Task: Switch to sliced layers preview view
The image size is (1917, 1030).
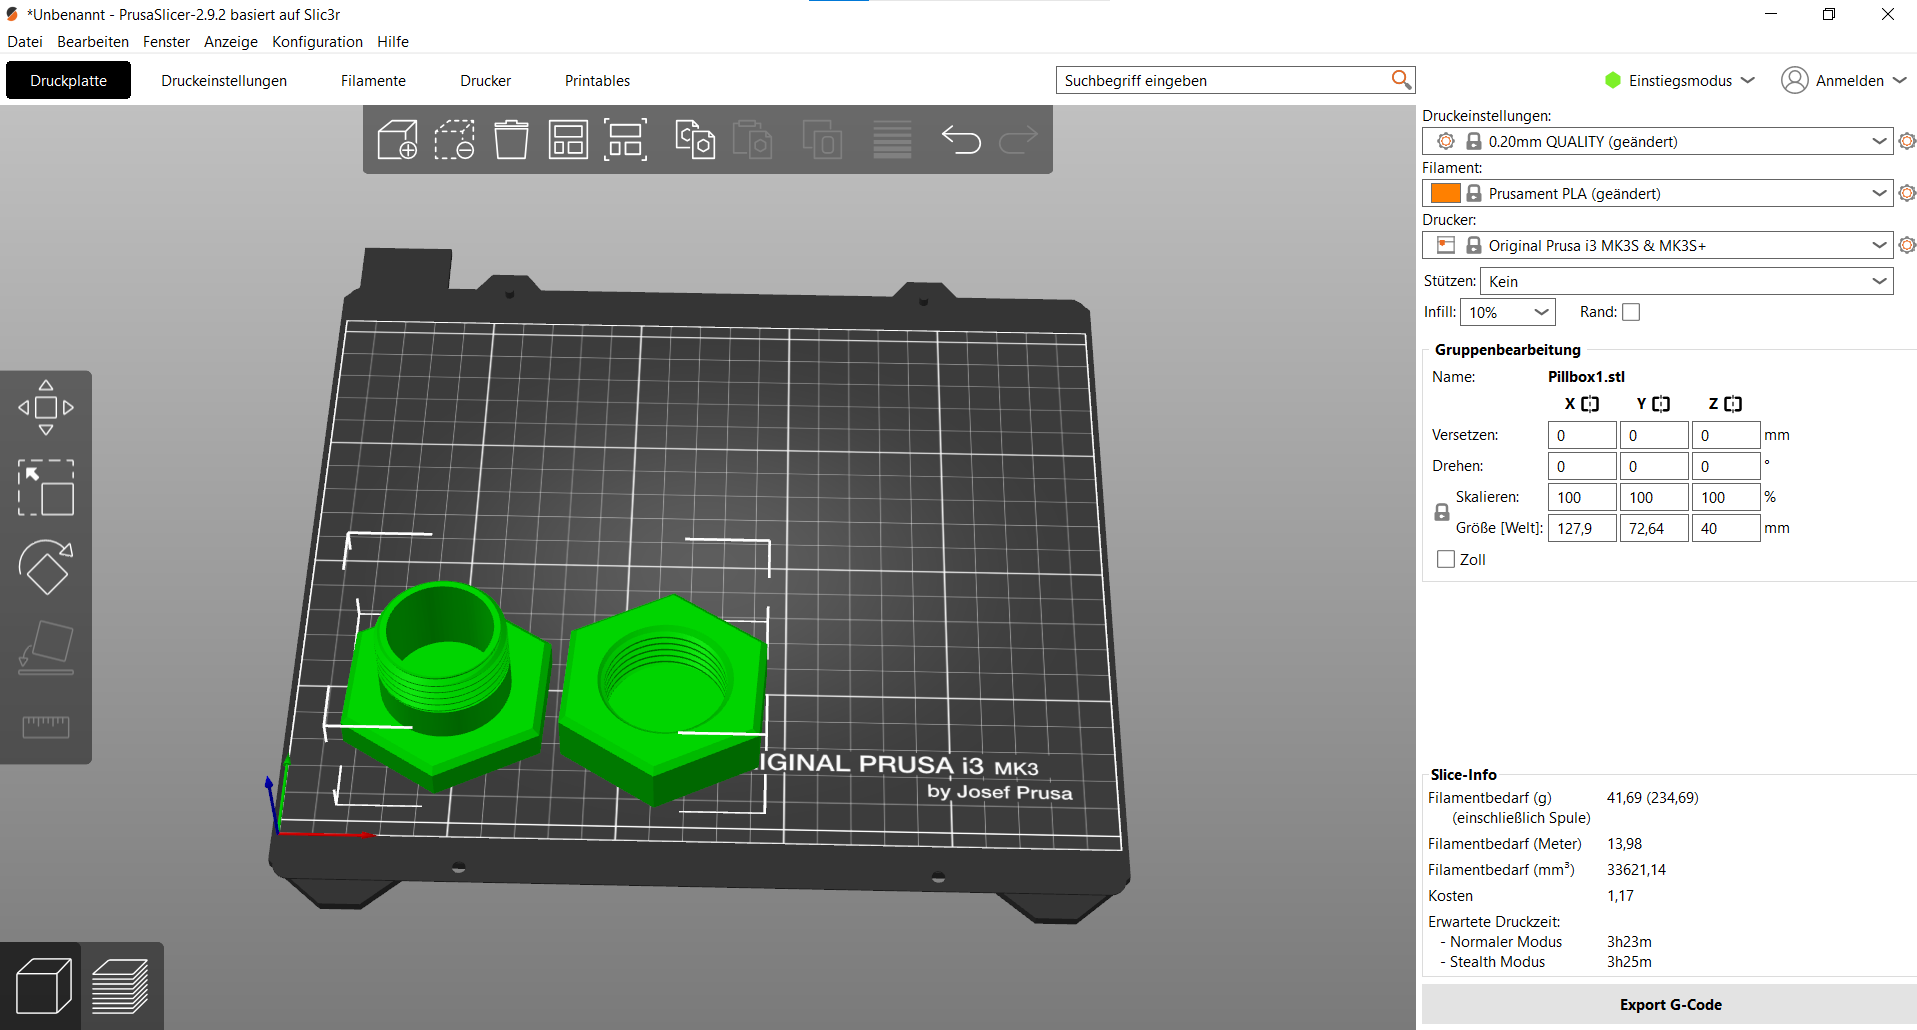Action: (121, 986)
